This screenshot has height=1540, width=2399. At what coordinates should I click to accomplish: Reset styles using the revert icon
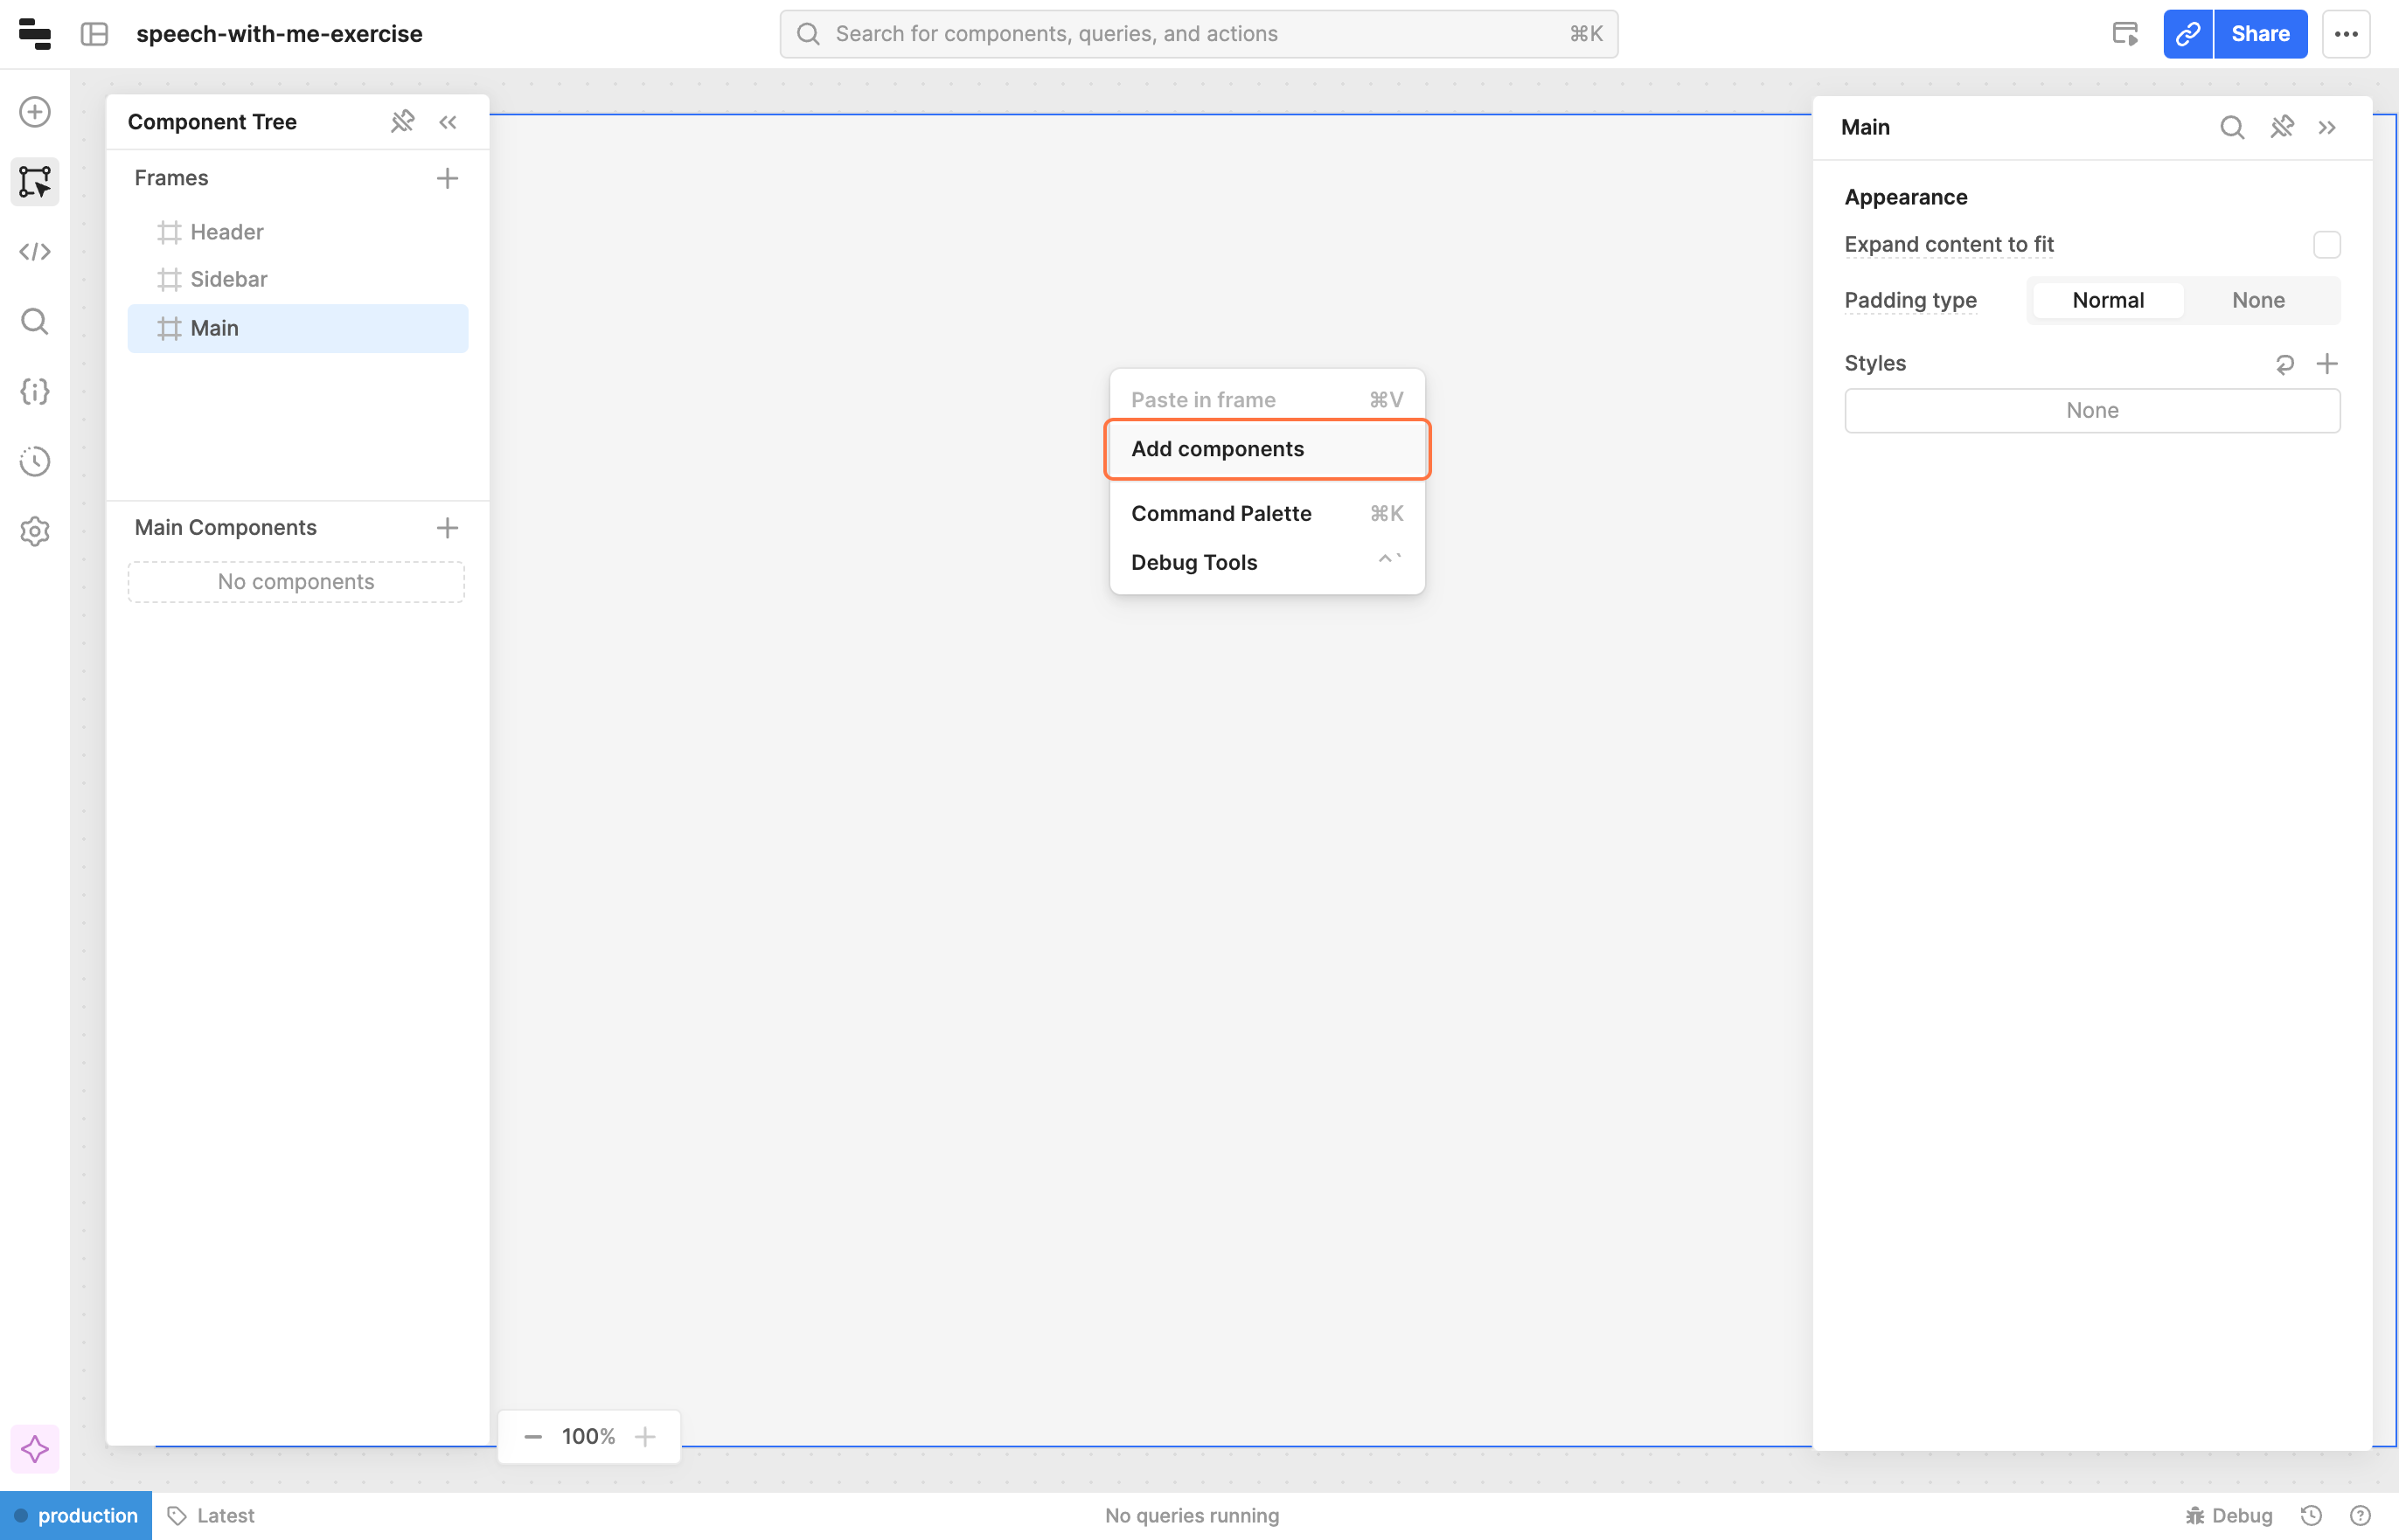click(2284, 364)
